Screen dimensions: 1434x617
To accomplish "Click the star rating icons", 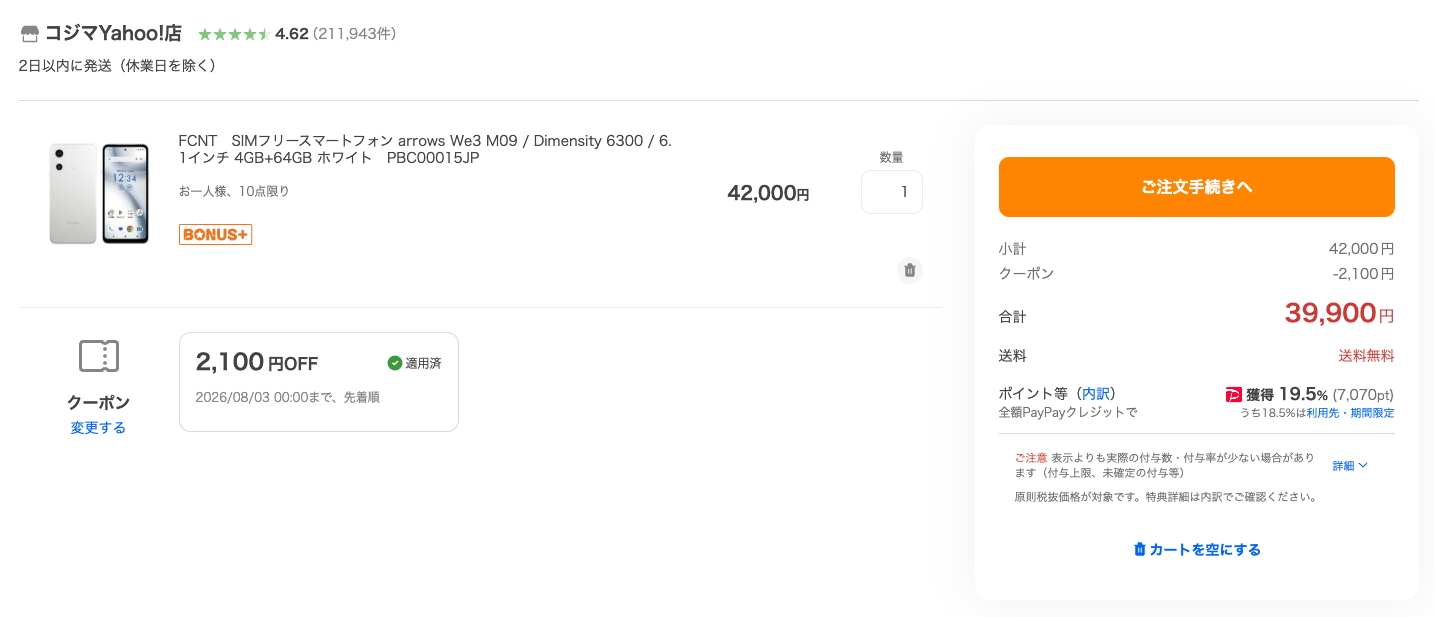I will [233, 34].
